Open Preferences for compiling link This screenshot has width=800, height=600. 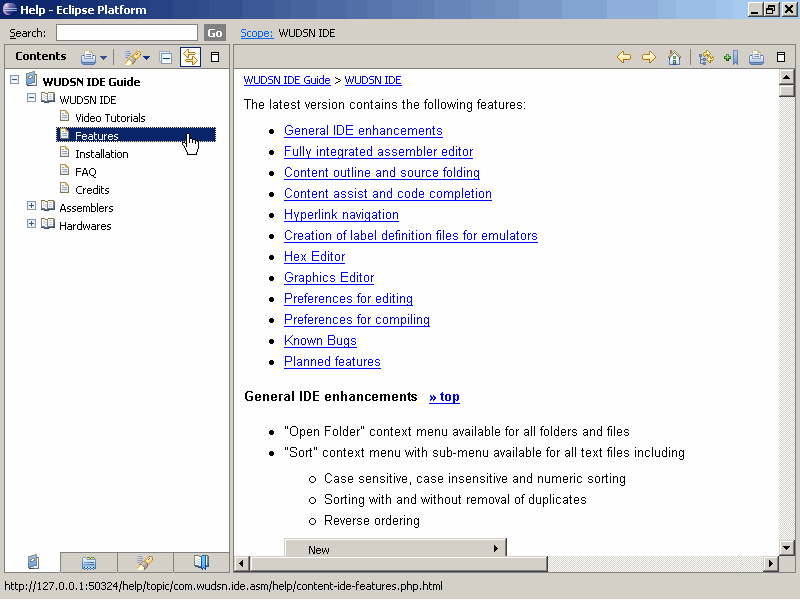click(x=357, y=319)
